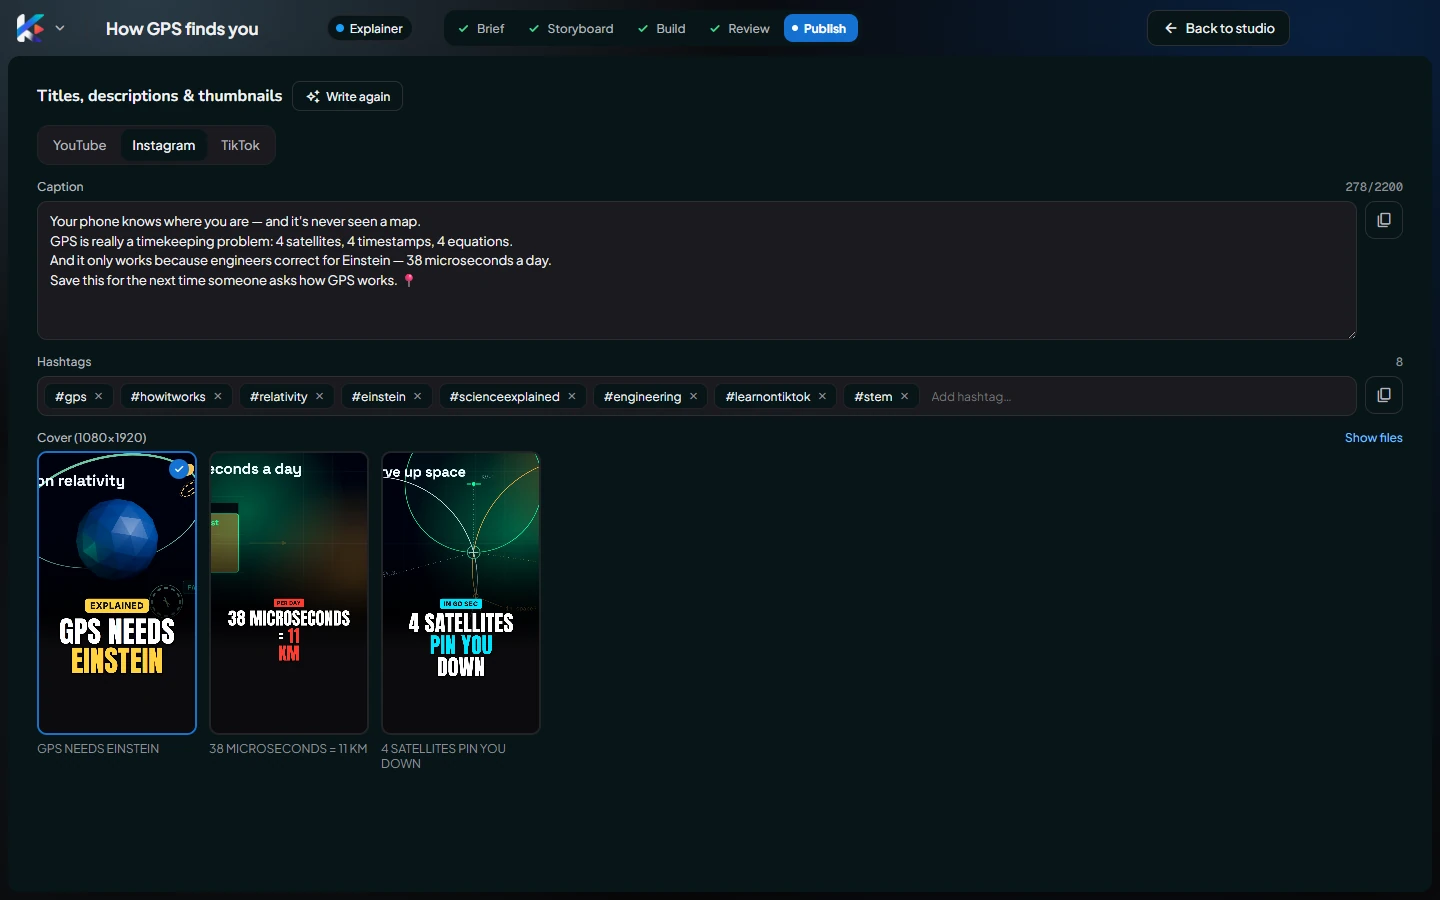This screenshot has width=1440, height=900.
Task: Switch to the YouTube tab
Action: [x=80, y=145]
